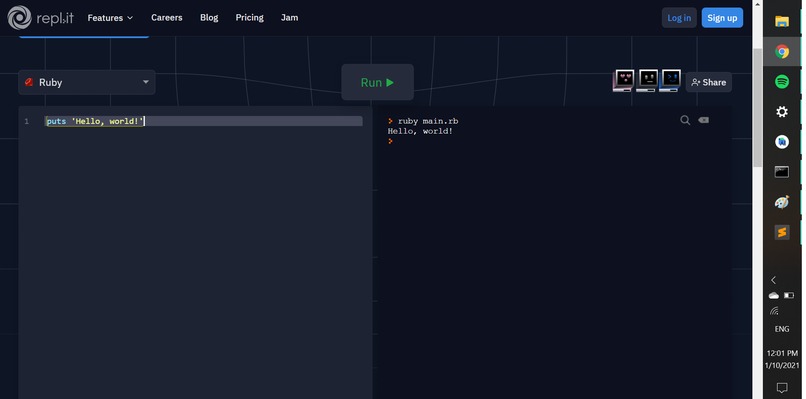Open File Explorer from taskbar
This screenshot has width=806, height=399.
pos(782,21)
